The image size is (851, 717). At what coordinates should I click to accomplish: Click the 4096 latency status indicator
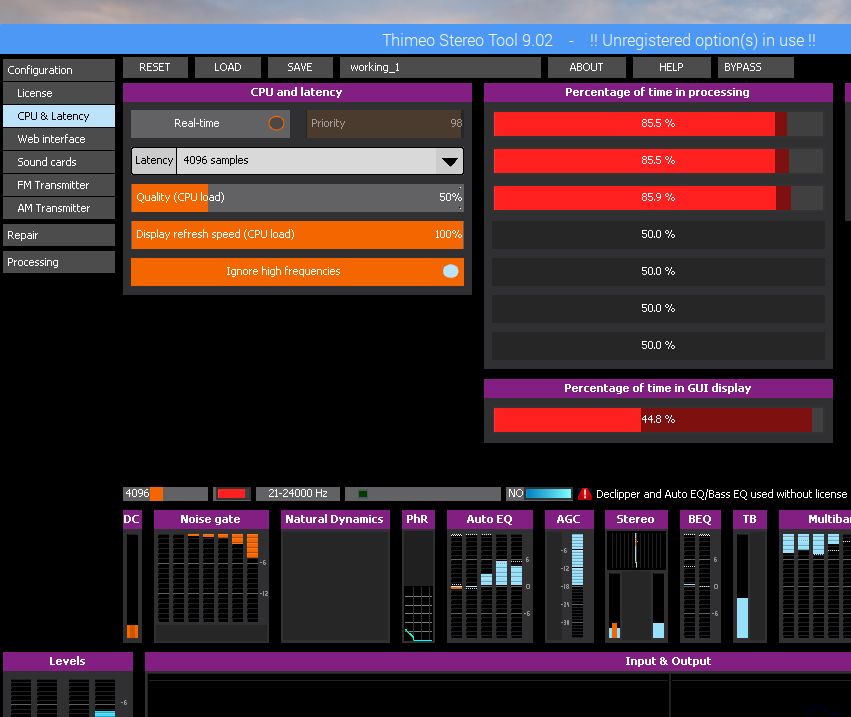coord(165,493)
